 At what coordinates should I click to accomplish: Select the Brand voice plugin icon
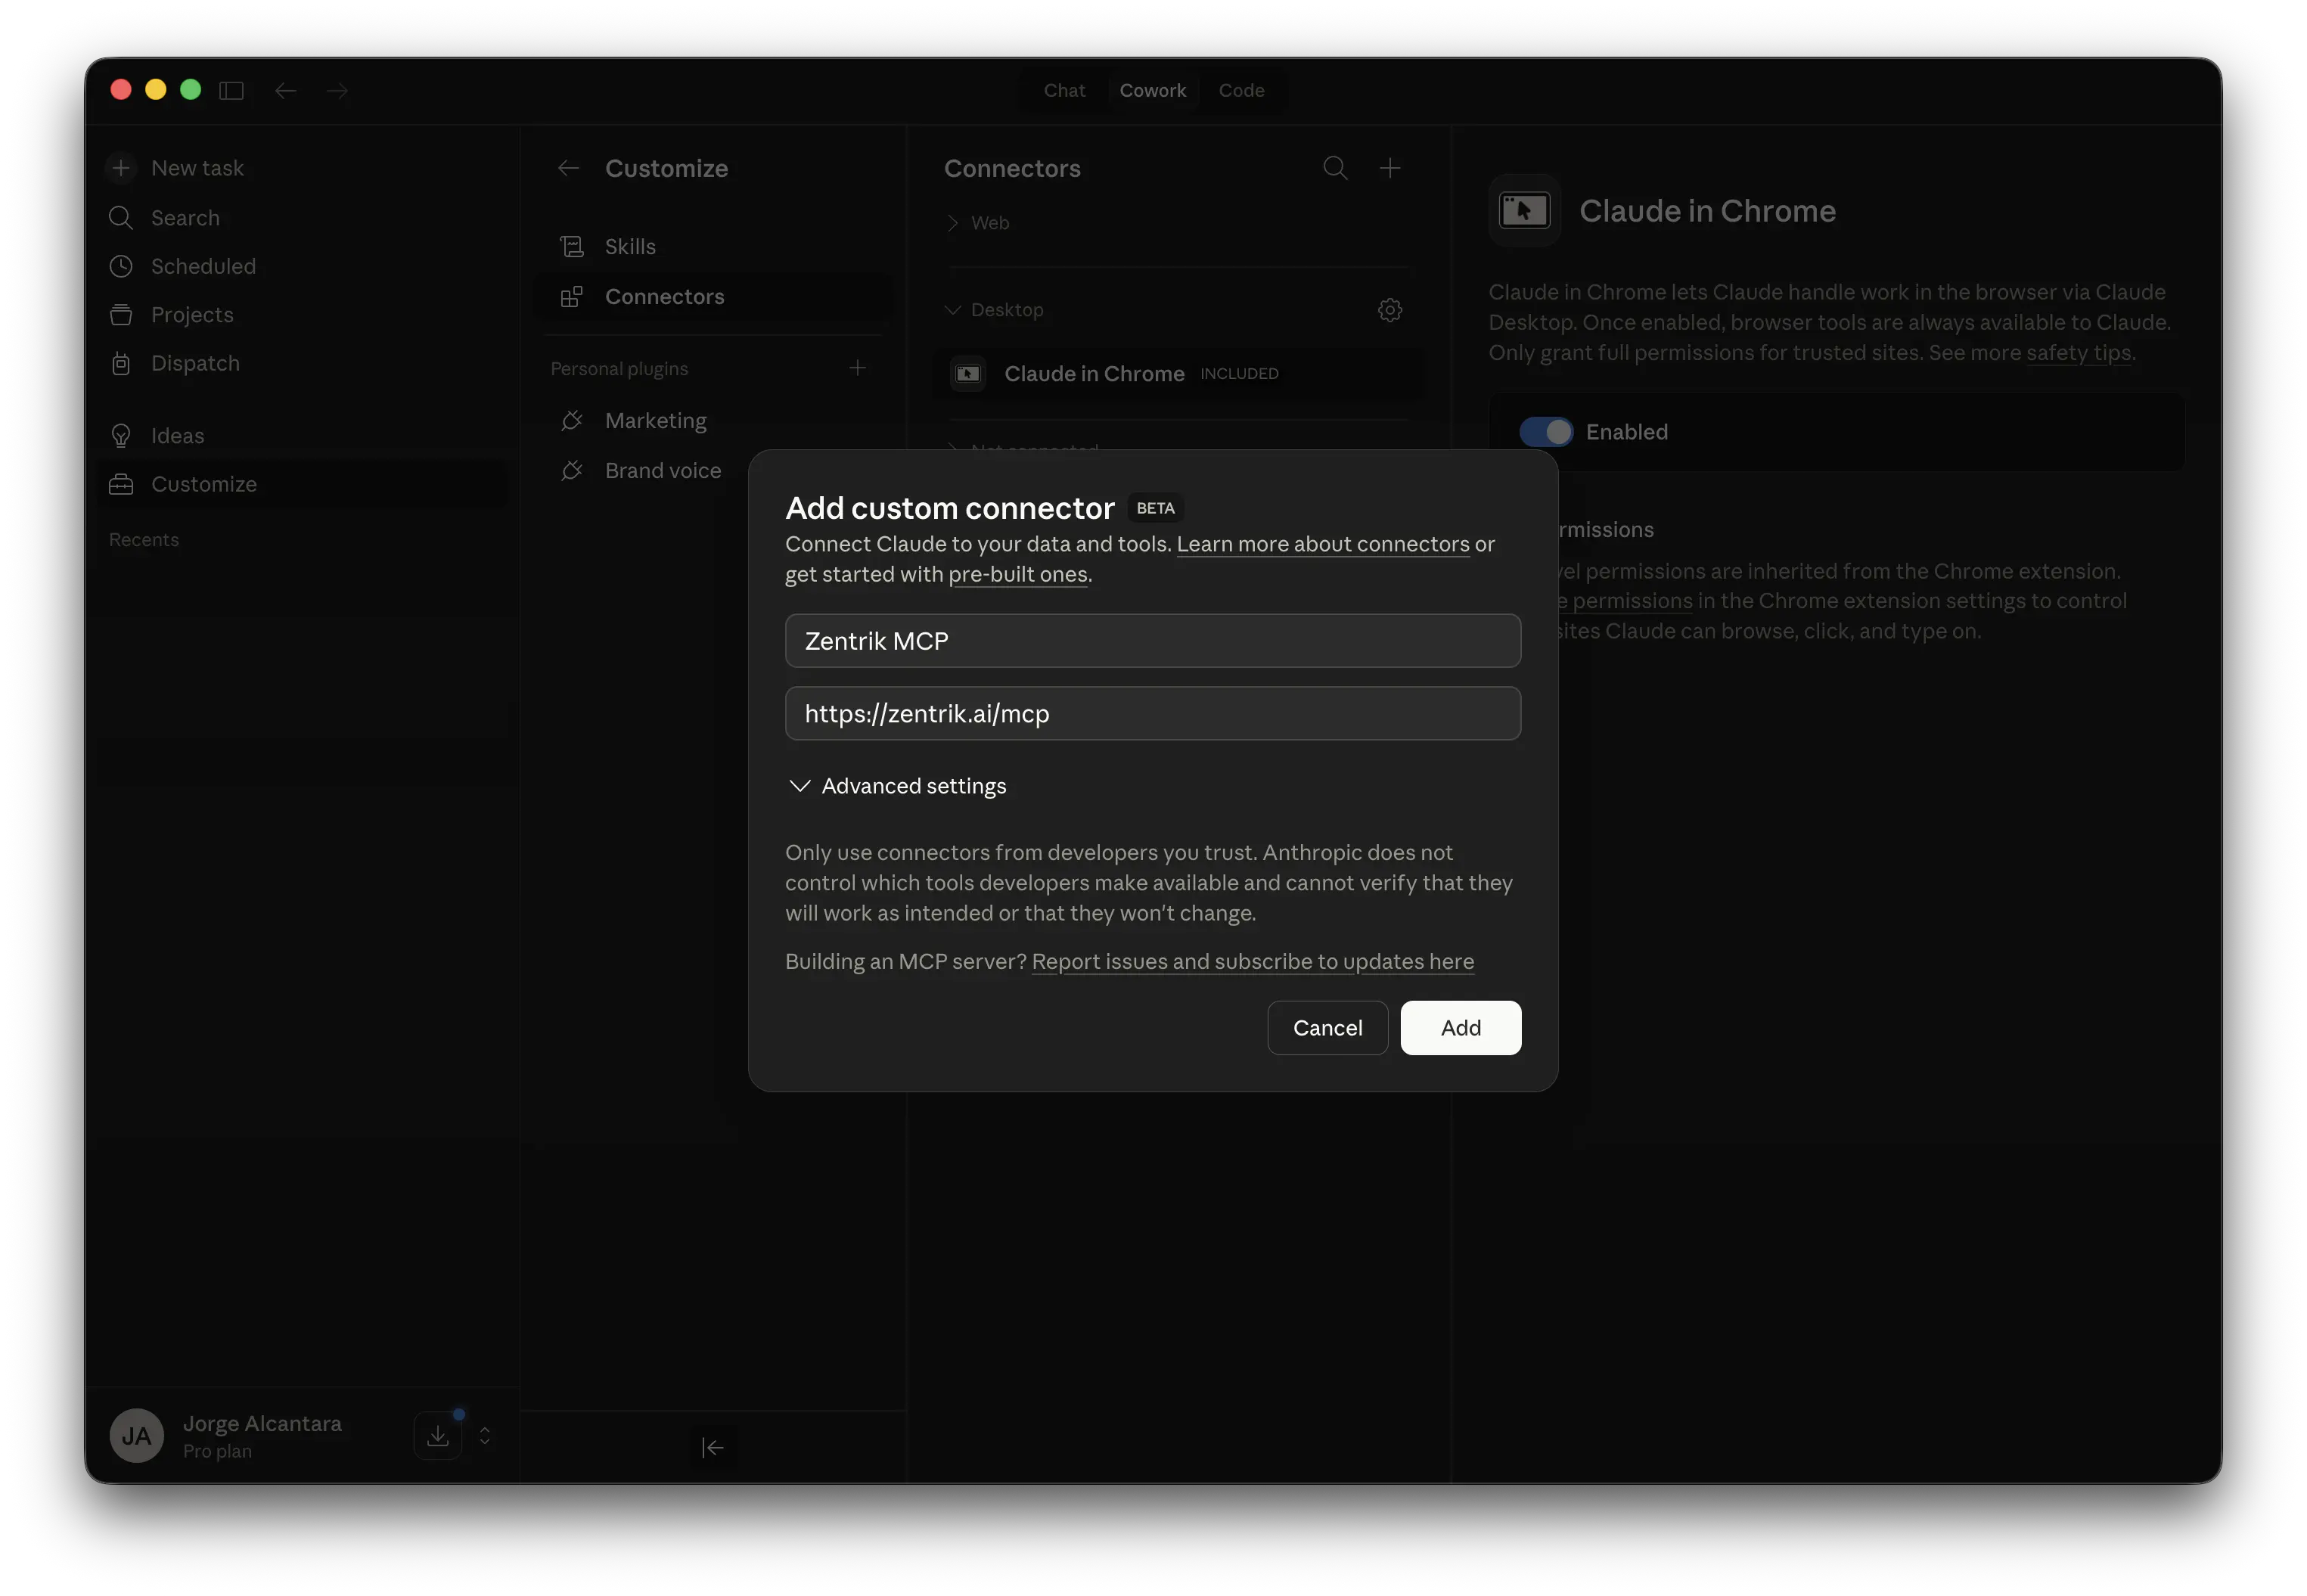click(x=571, y=470)
